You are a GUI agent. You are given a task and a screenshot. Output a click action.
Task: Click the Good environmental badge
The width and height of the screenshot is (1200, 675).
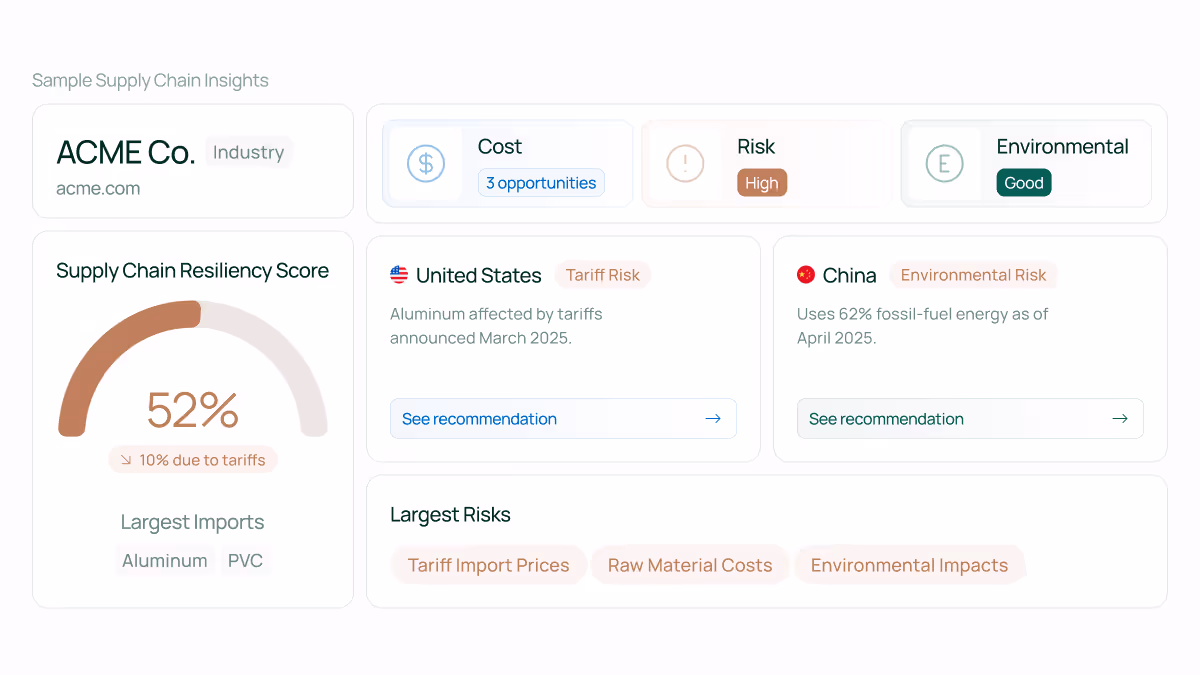pos(1024,183)
